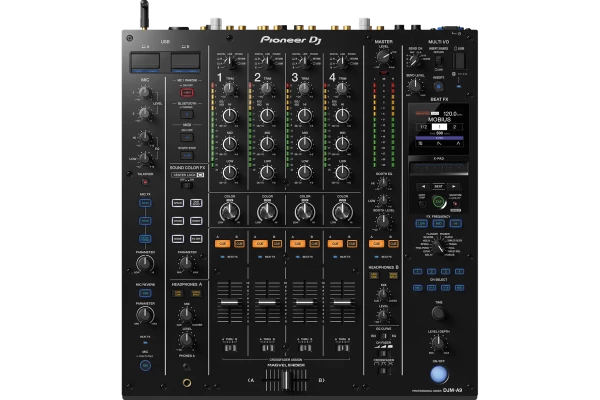Click channel 2 crossfader assign switch
This screenshot has width=600, height=400.
pos(267,348)
